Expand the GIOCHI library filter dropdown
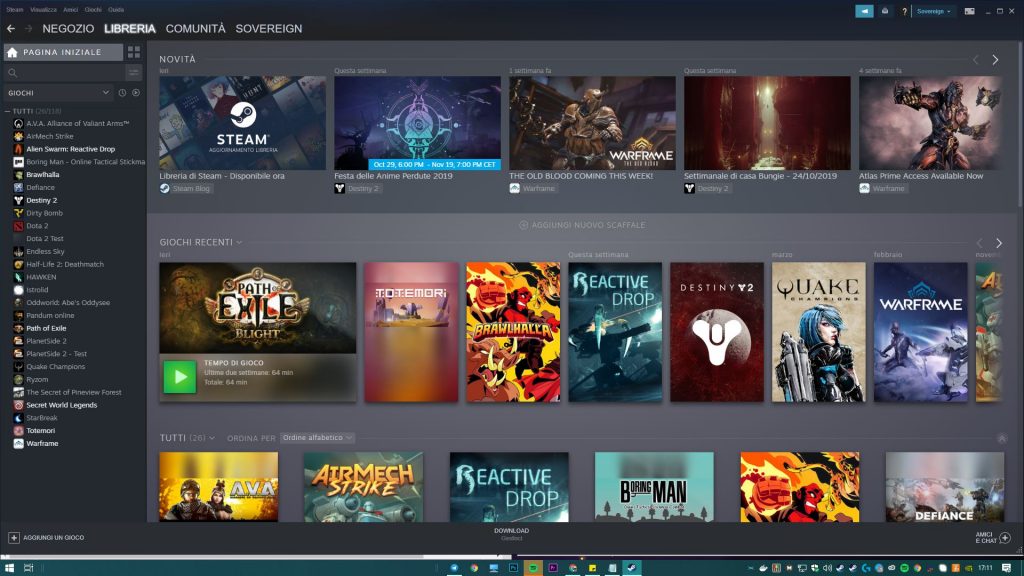Image resolution: width=1024 pixels, height=576 pixels. point(106,93)
